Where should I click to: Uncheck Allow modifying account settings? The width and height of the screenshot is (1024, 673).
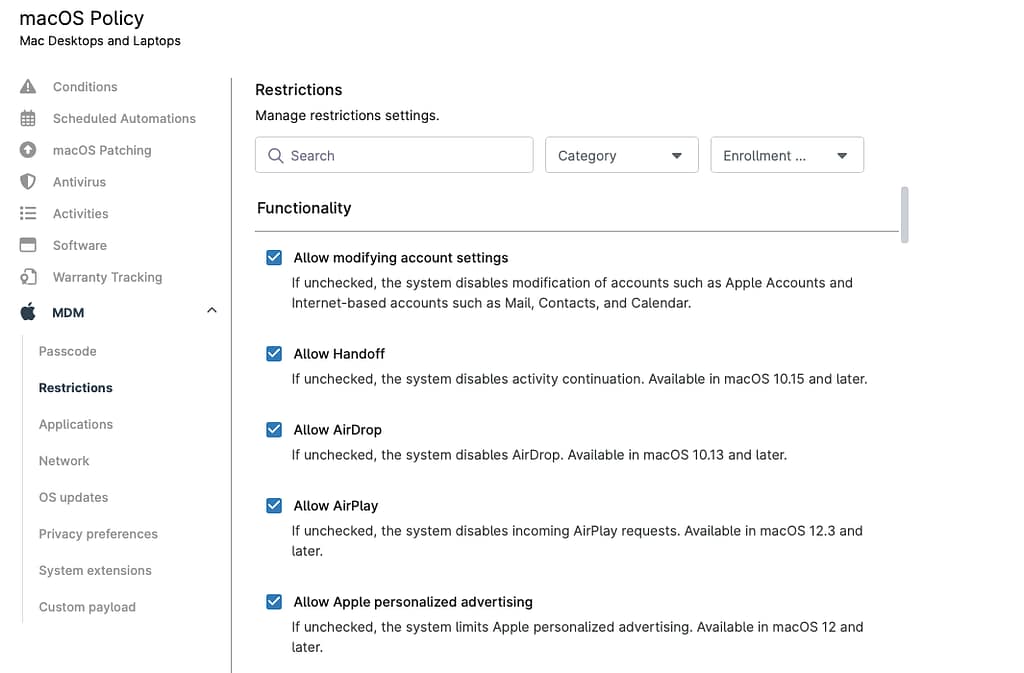[274, 257]
